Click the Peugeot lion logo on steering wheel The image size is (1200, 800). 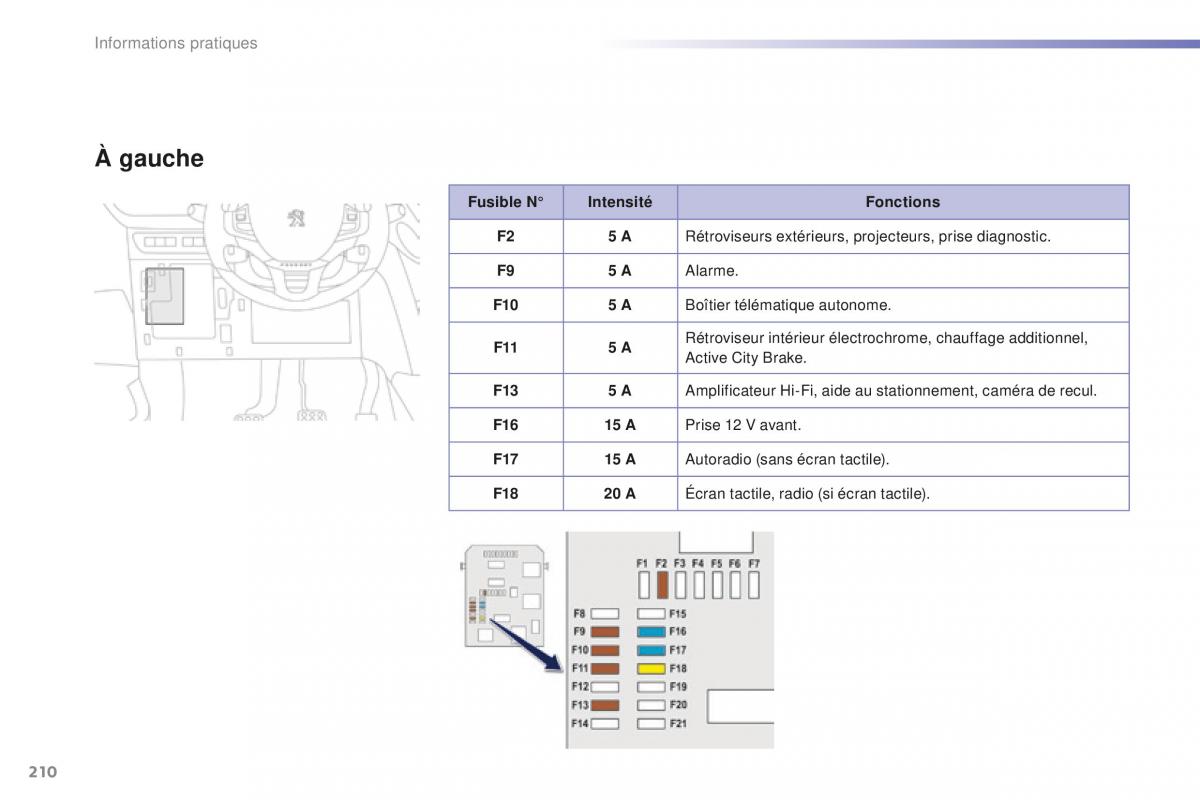click(x=297, y=218)
